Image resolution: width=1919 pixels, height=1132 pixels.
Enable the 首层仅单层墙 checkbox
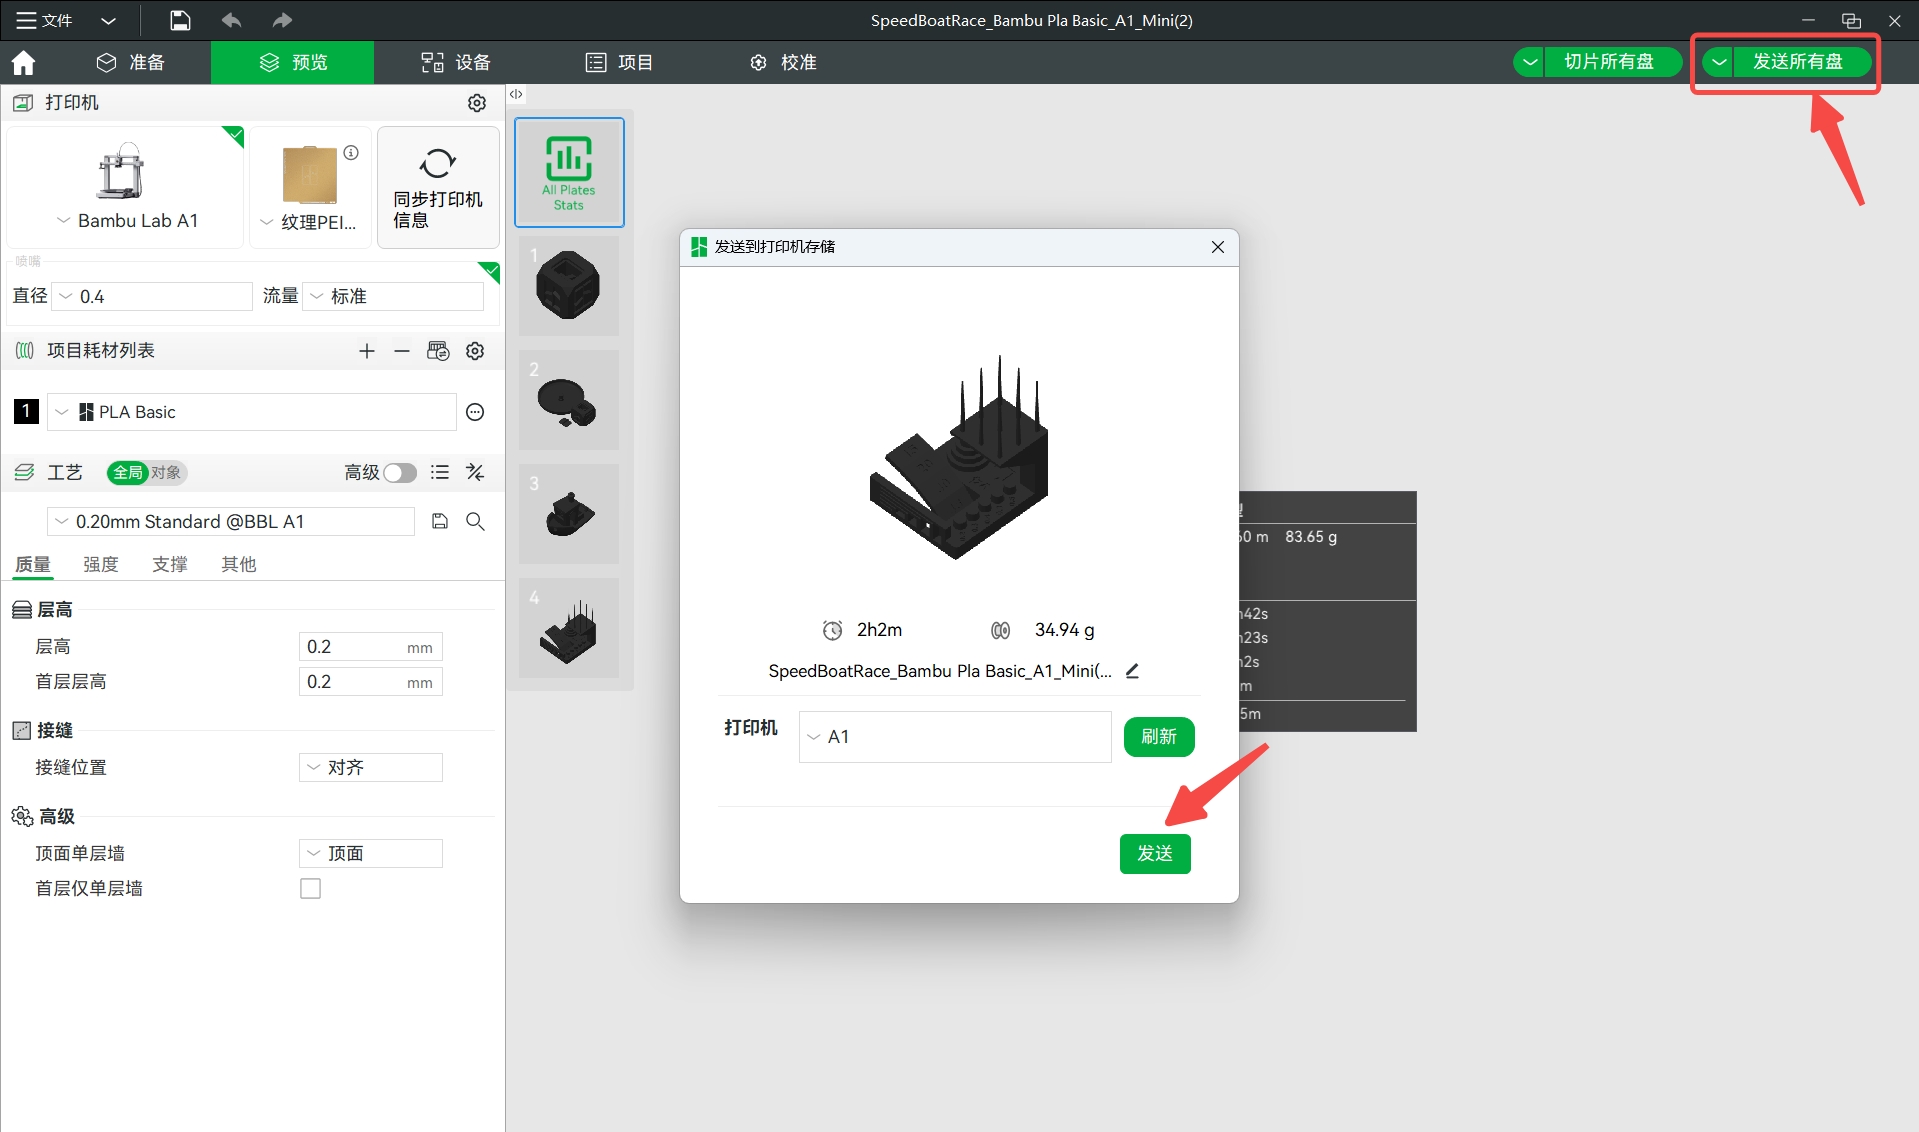[311, 889]
